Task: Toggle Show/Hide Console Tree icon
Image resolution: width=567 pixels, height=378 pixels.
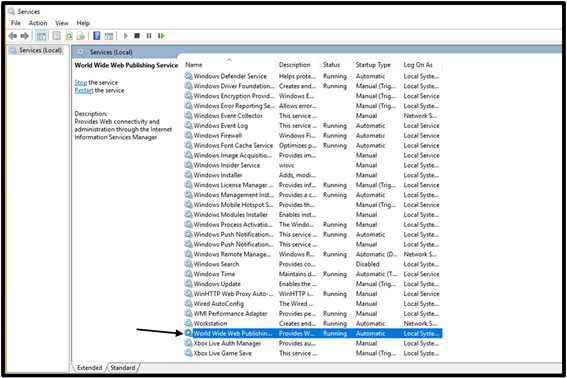Action: pyautogui.click(x=42, y=36)
